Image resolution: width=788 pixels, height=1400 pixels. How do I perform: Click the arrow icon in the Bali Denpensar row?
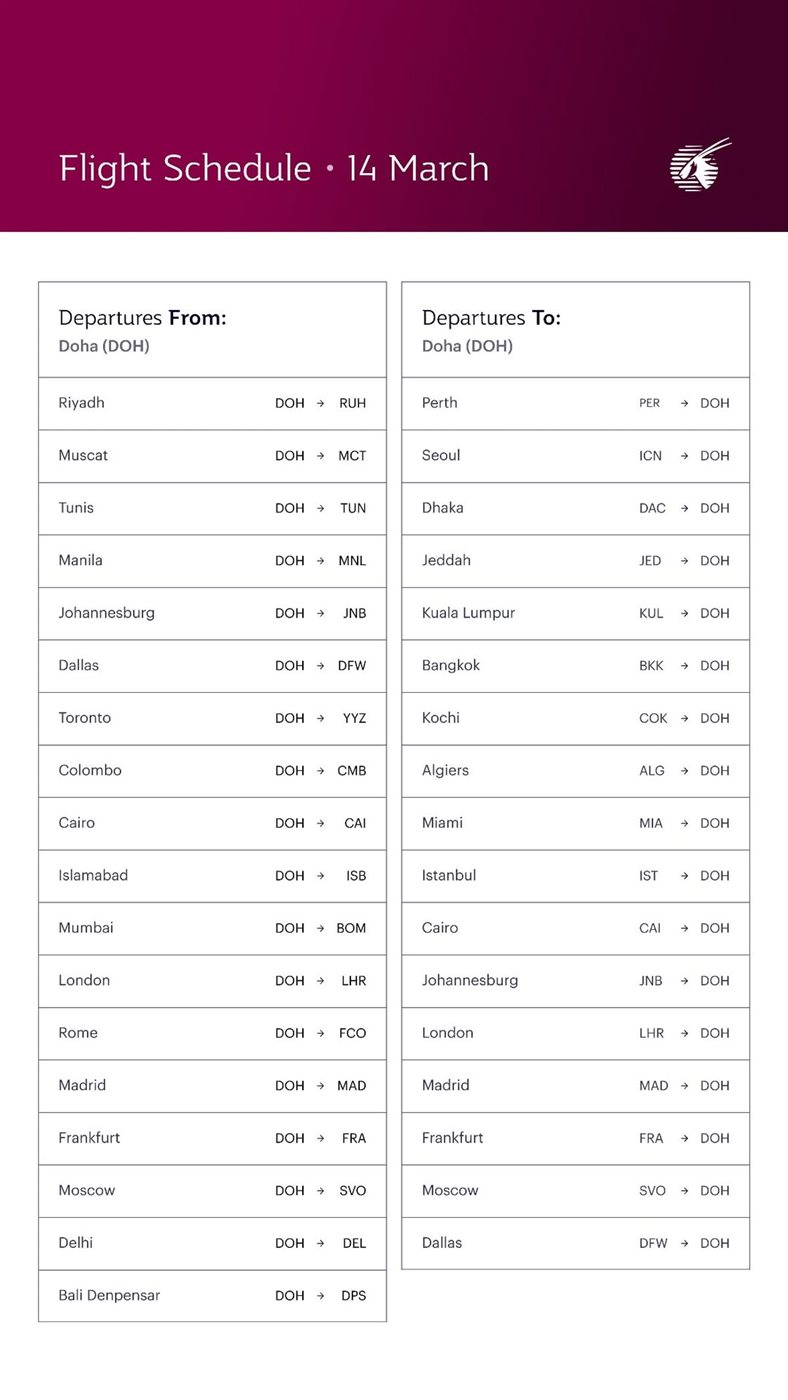click(x=321, y=1296)
